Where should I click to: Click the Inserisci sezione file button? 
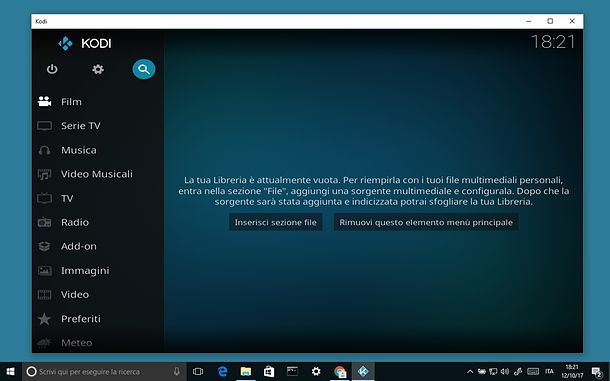(x=275, y=222)
